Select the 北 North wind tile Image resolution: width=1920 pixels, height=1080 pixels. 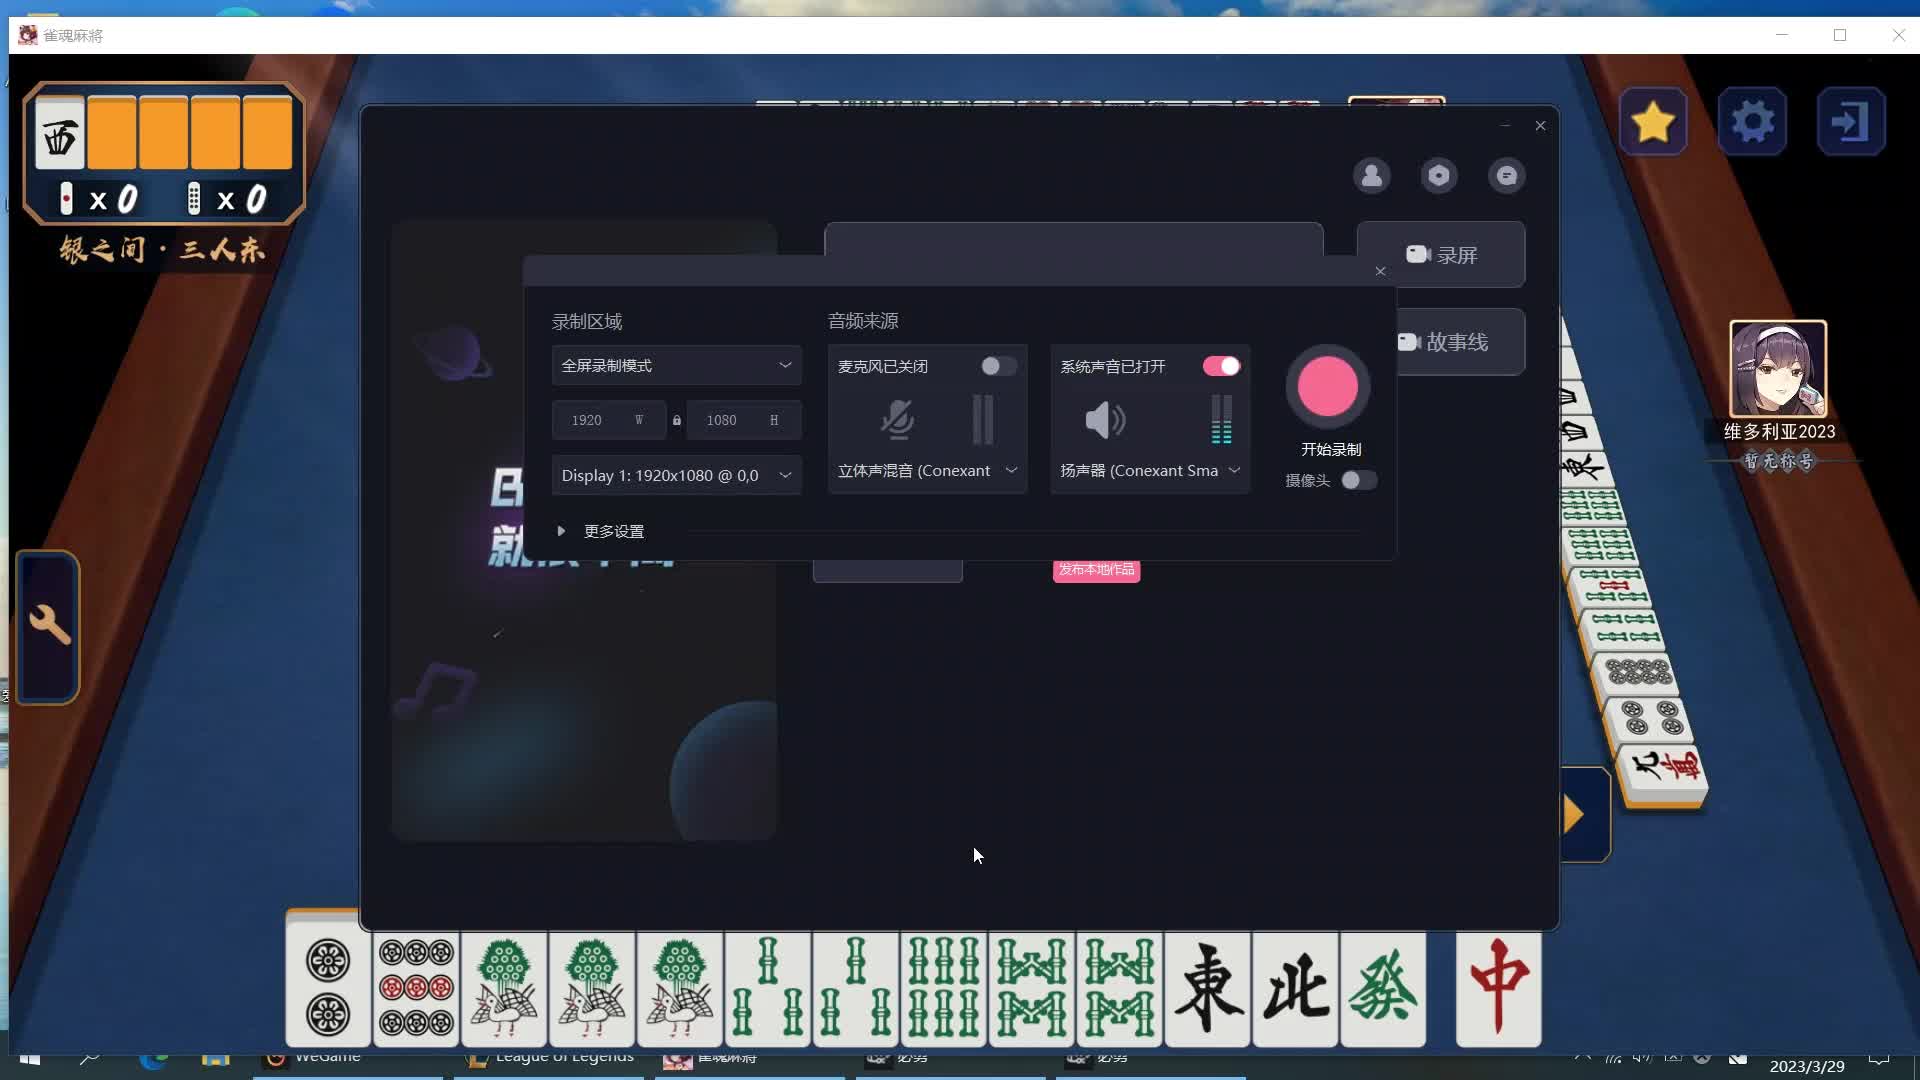[x=1296, y=988]
